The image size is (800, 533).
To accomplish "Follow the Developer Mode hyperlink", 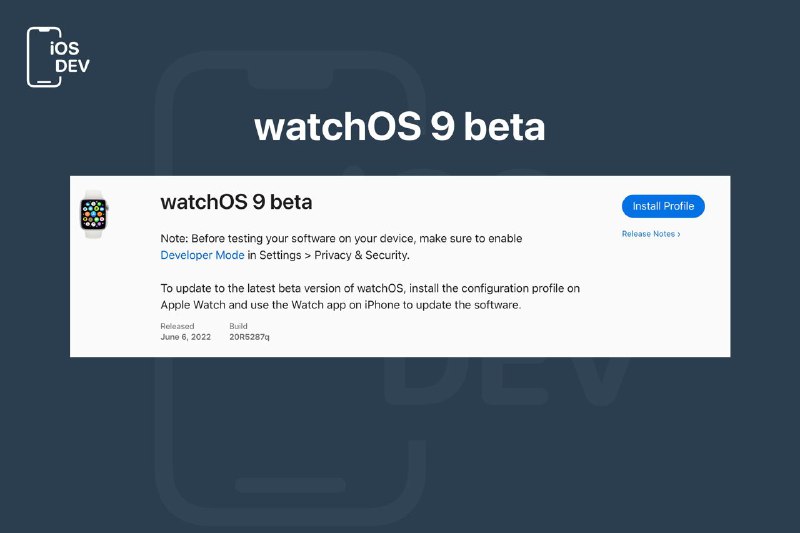I will click(x=202, y=255).
